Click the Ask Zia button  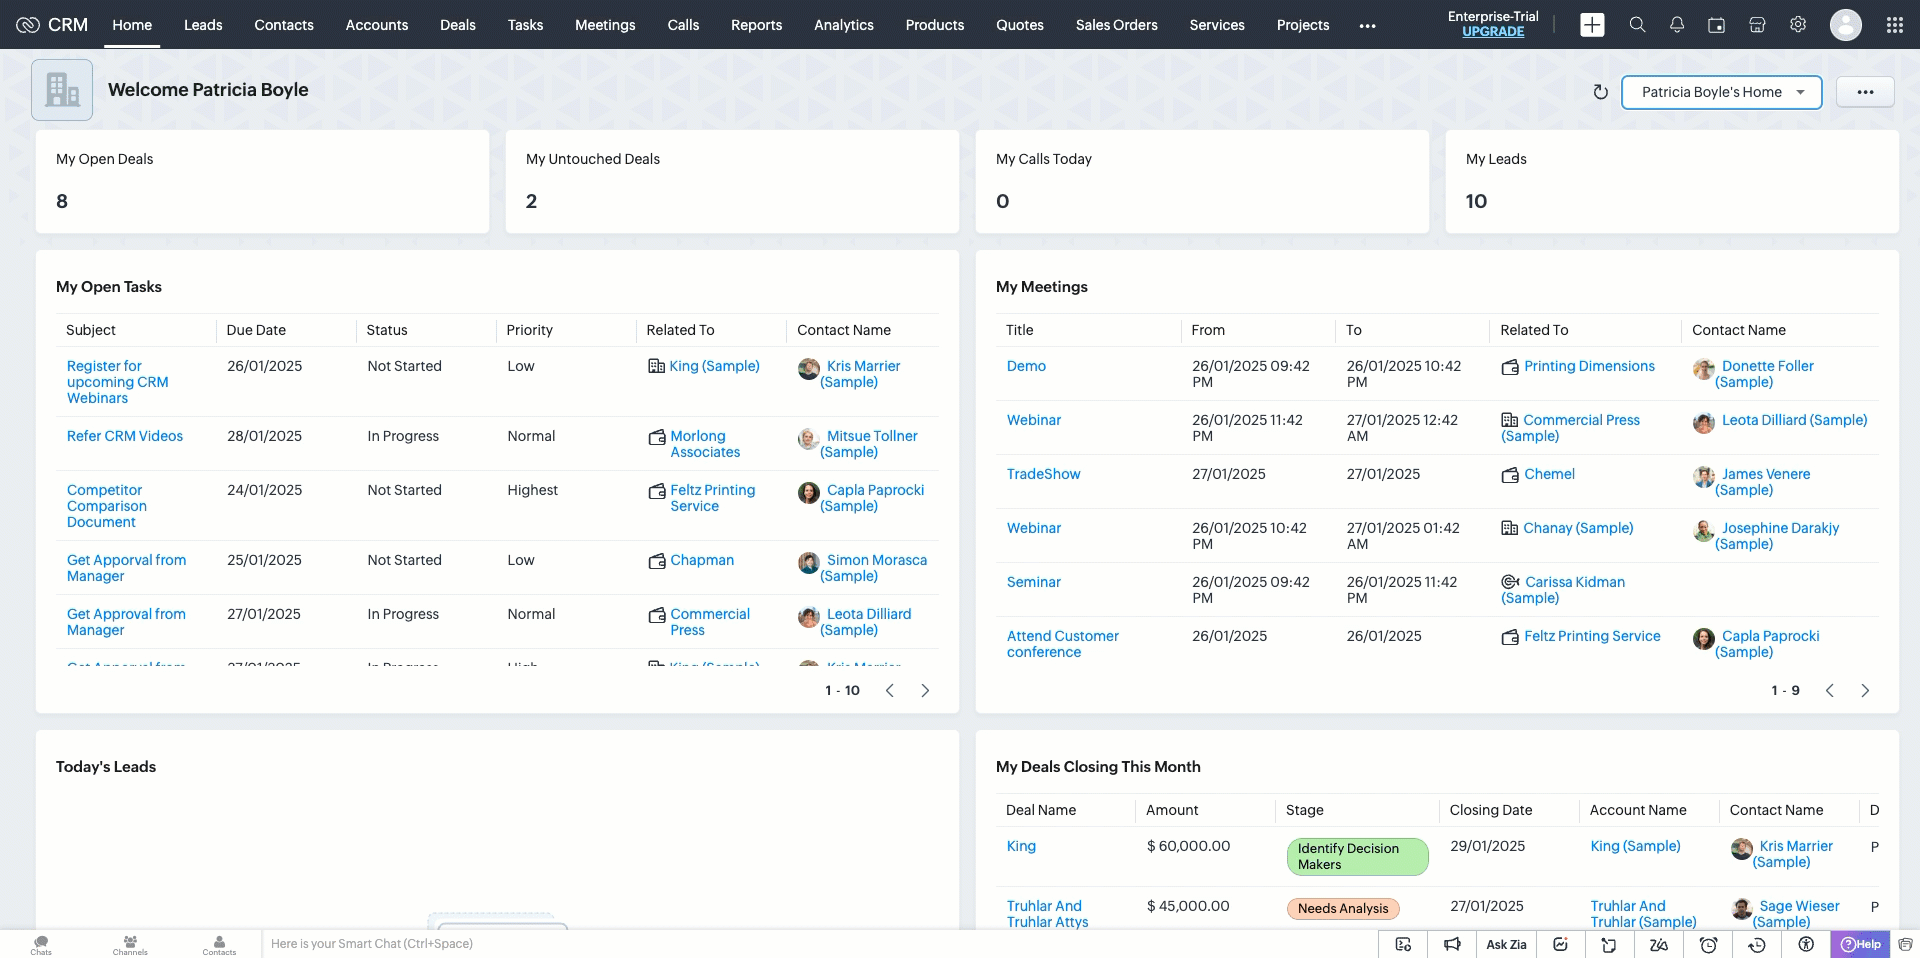point(1506,944)
